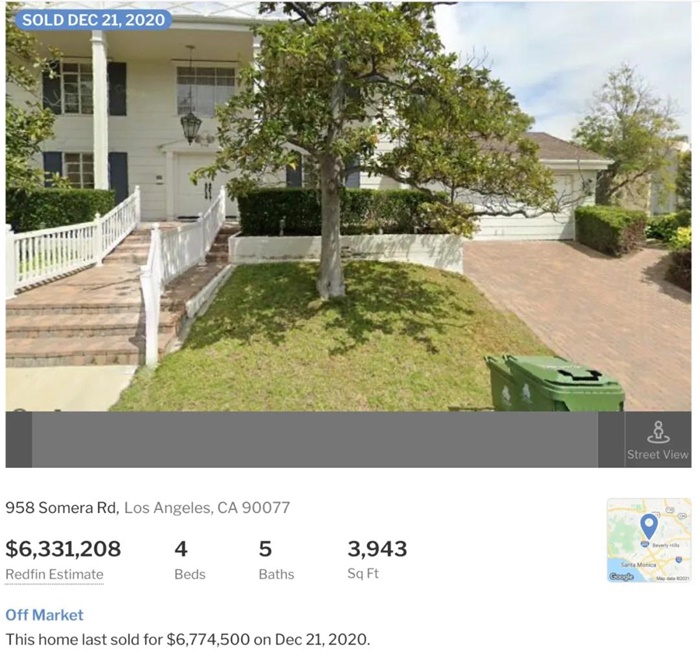700x653 pixels.
Task: Open the main house photo
Action: pyautogui.click(x=348, y=206)
